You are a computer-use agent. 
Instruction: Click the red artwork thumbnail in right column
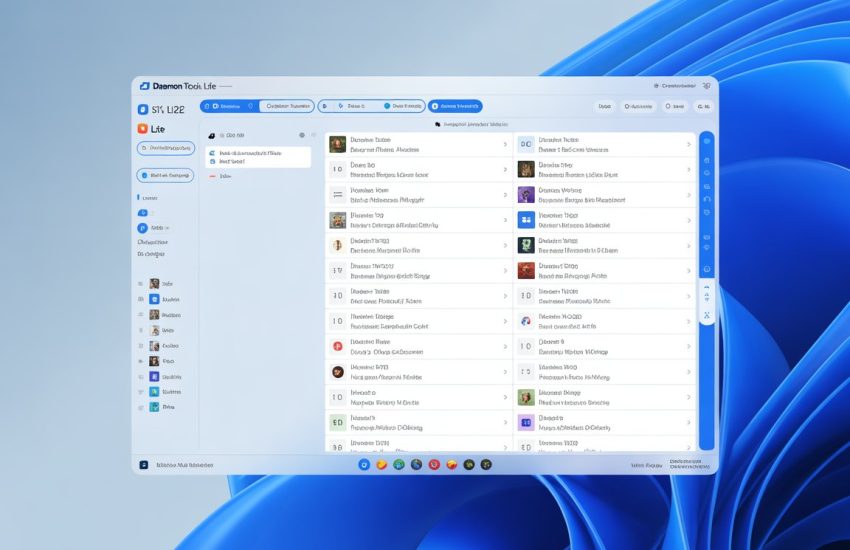click(526, 270)
